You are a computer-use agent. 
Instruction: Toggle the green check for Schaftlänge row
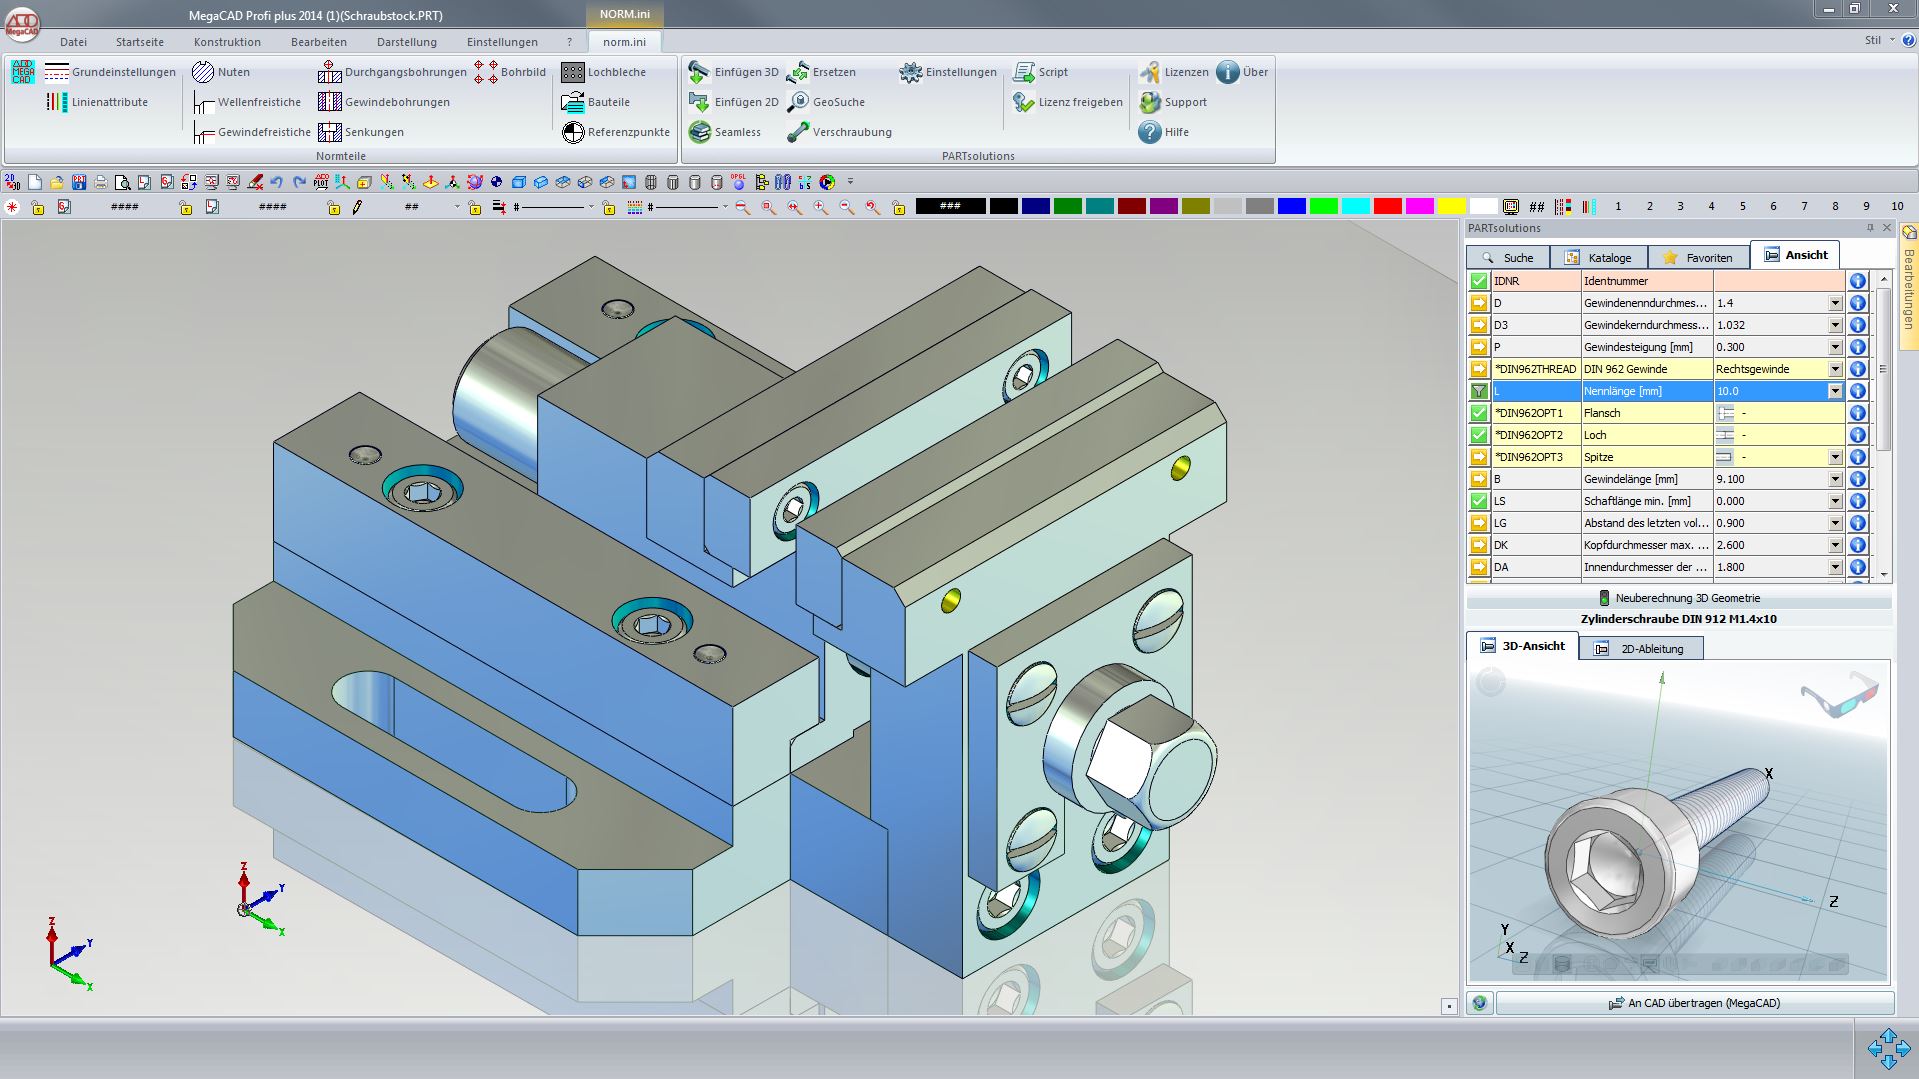[x=1479, y=501]
